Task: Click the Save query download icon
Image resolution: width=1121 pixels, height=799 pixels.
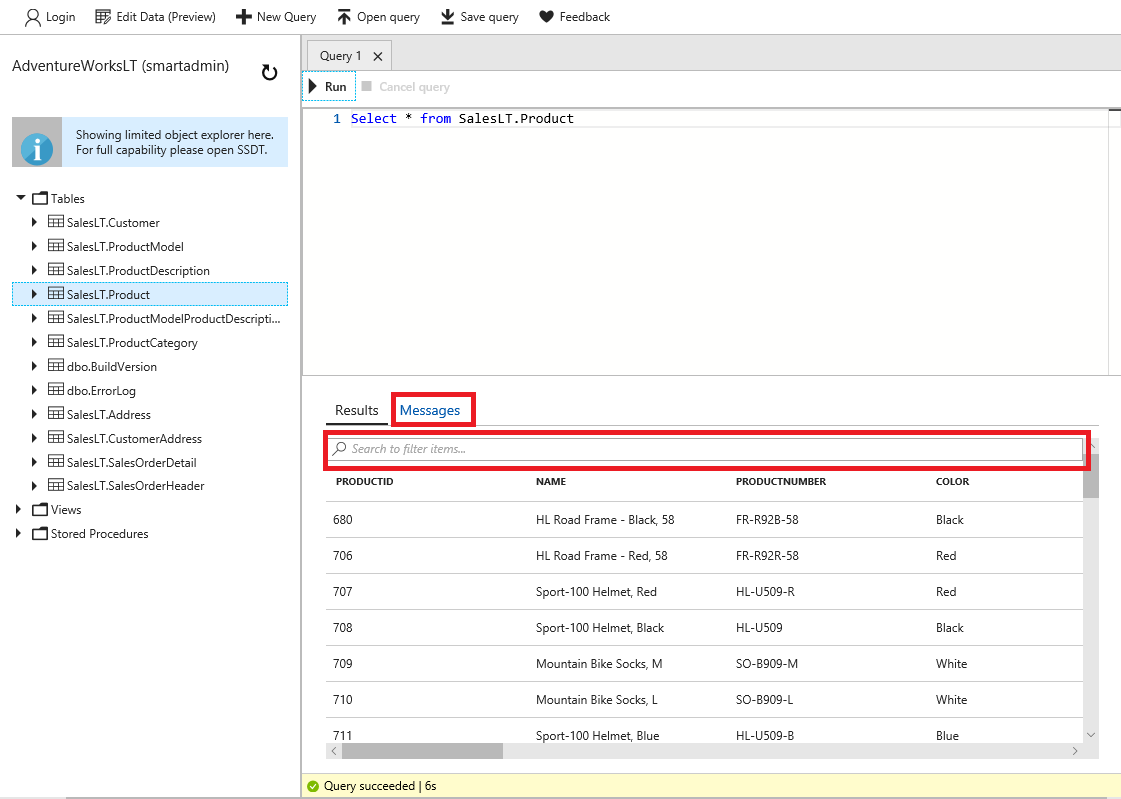Action: tap(447, 17)
